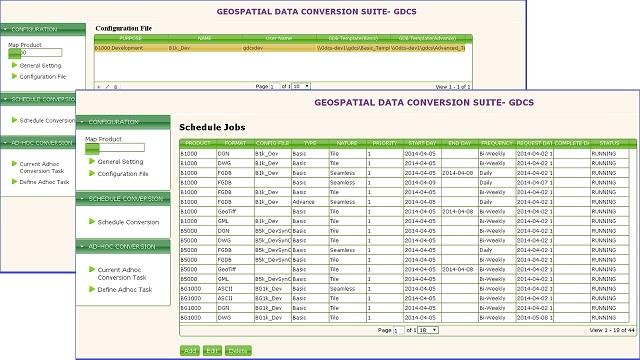Click the '2014-05-08 1' request date cell
Screen dimensions: 640x360
coord(534,318)
